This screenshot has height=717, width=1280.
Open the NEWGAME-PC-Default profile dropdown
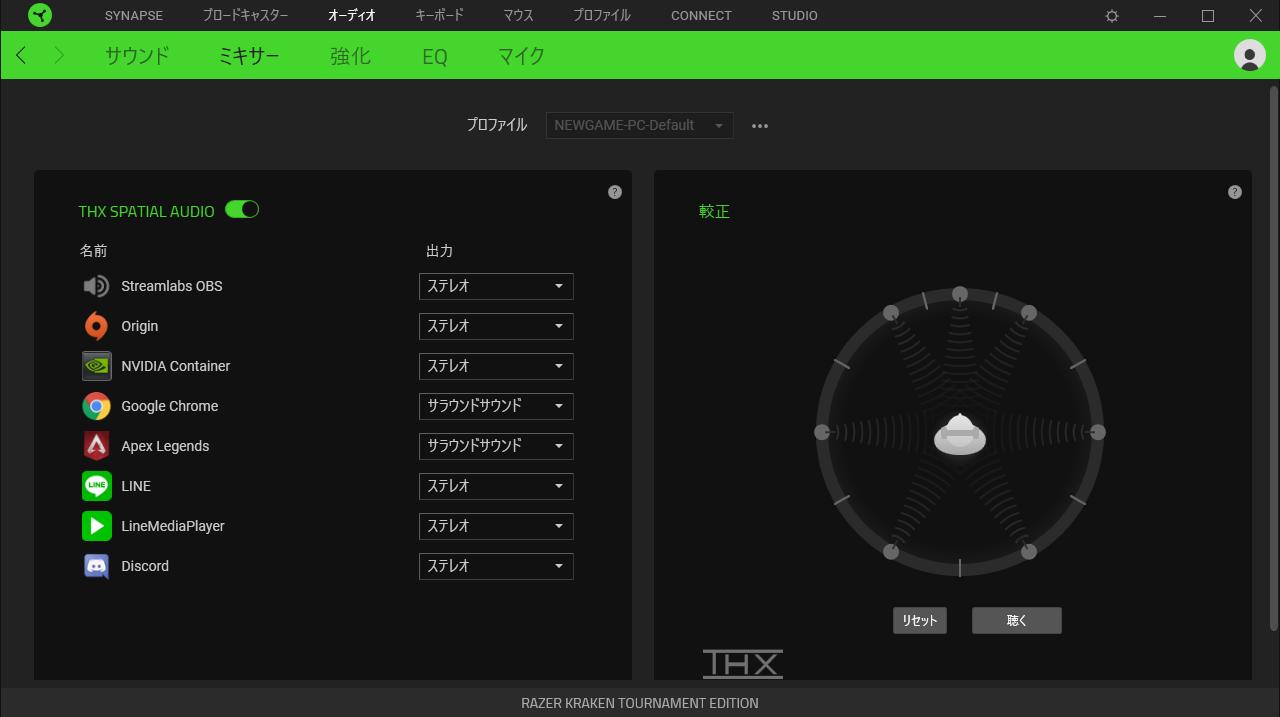click(x=640, y=125)
